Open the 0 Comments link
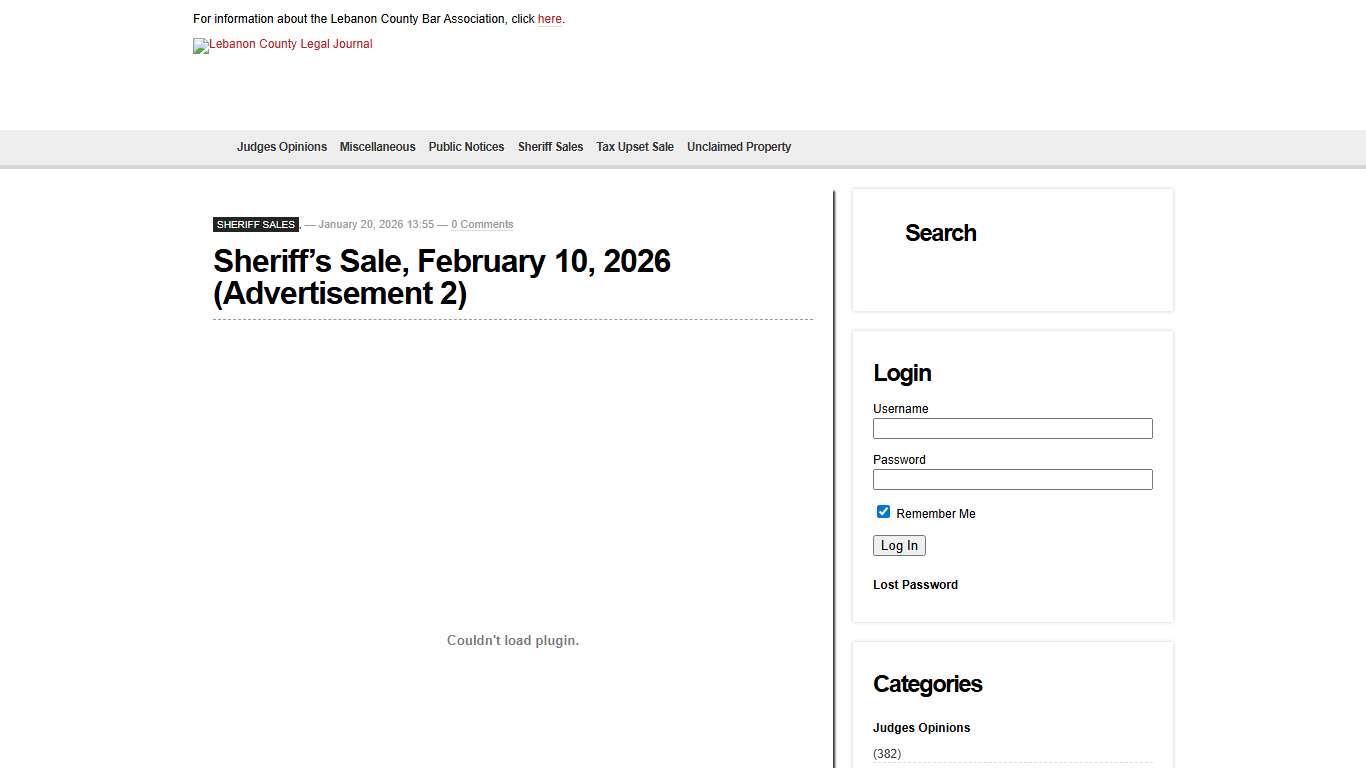 point(482,225)
